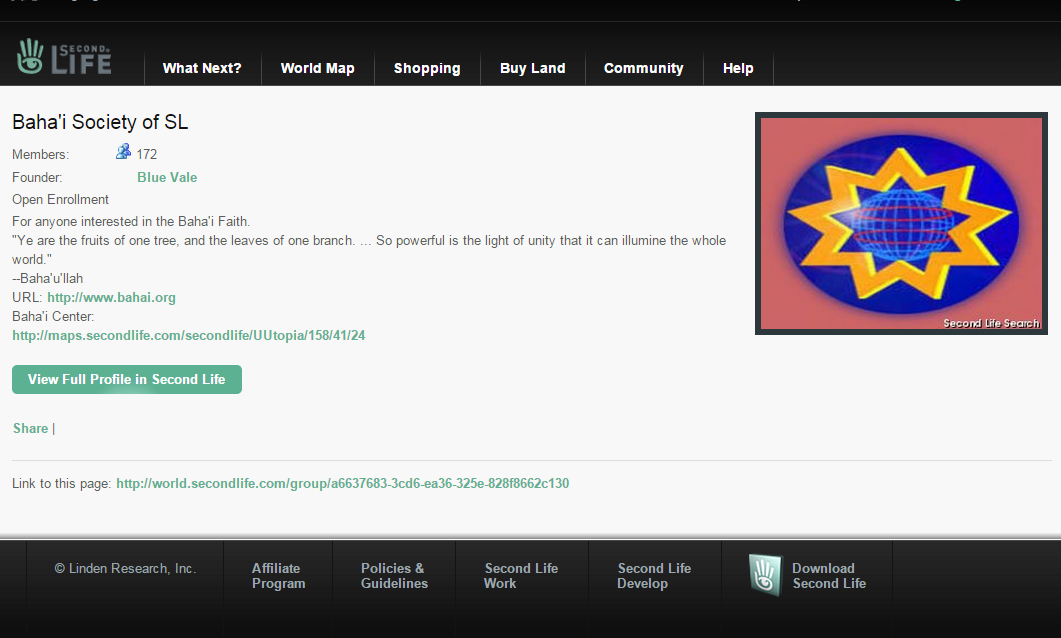The width and height of the screenshot is (1061, 638).
Task: Click the --Baha'u'llah attribution line
Action: tap(47, 279)
